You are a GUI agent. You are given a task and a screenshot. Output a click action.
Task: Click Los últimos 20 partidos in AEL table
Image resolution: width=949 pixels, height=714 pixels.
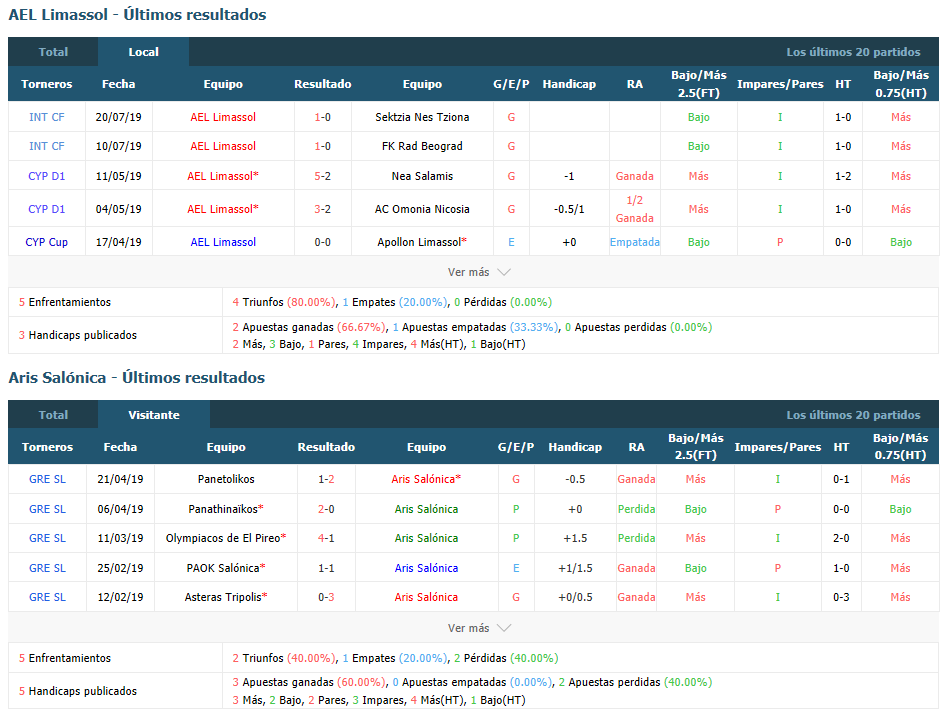[x=853, y=52]
